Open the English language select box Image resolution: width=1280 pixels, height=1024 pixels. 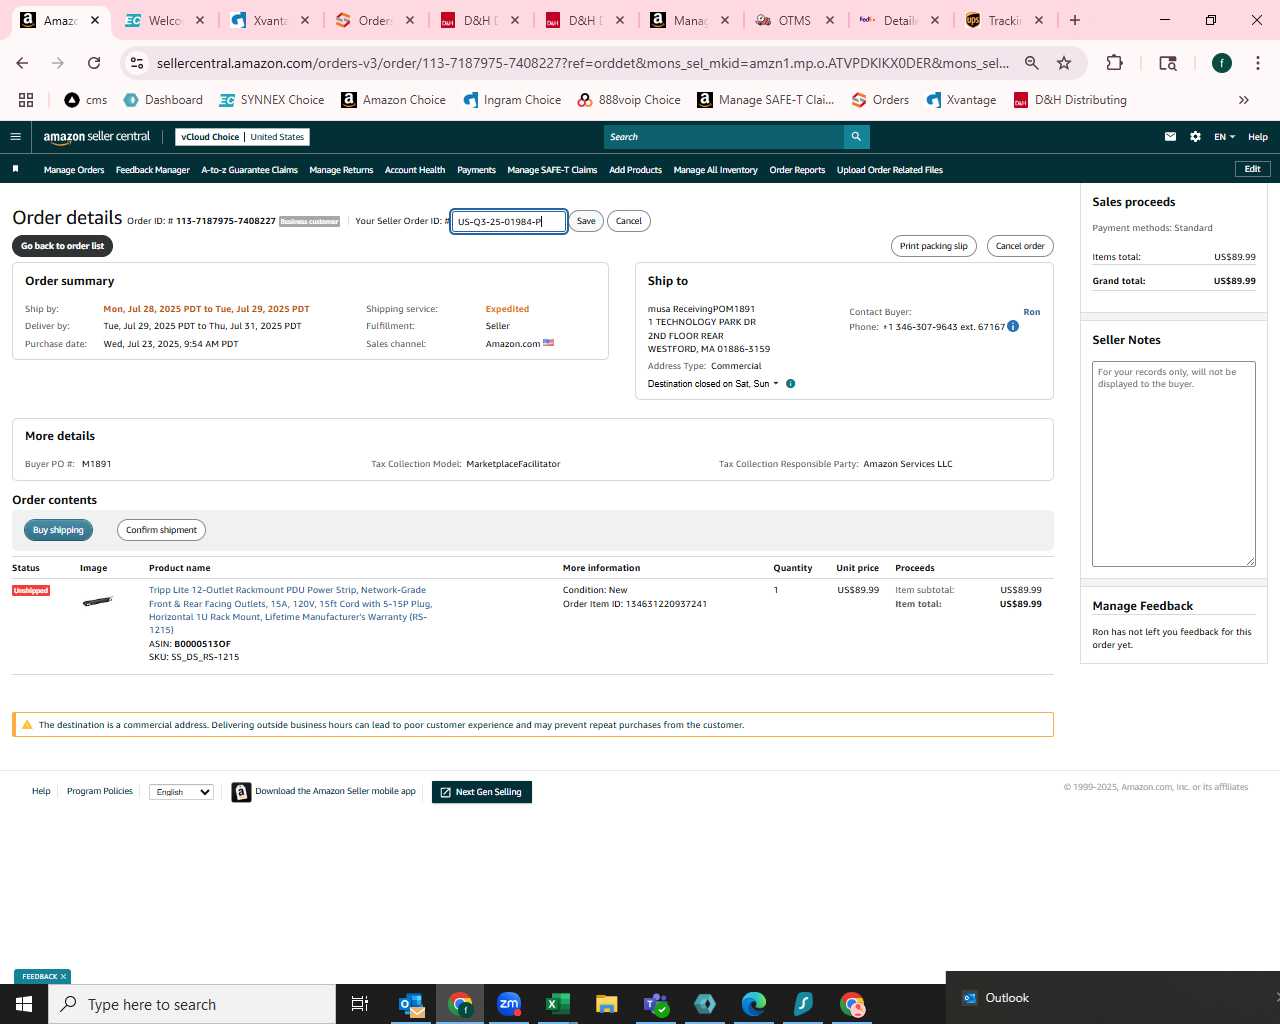point(181,792)
